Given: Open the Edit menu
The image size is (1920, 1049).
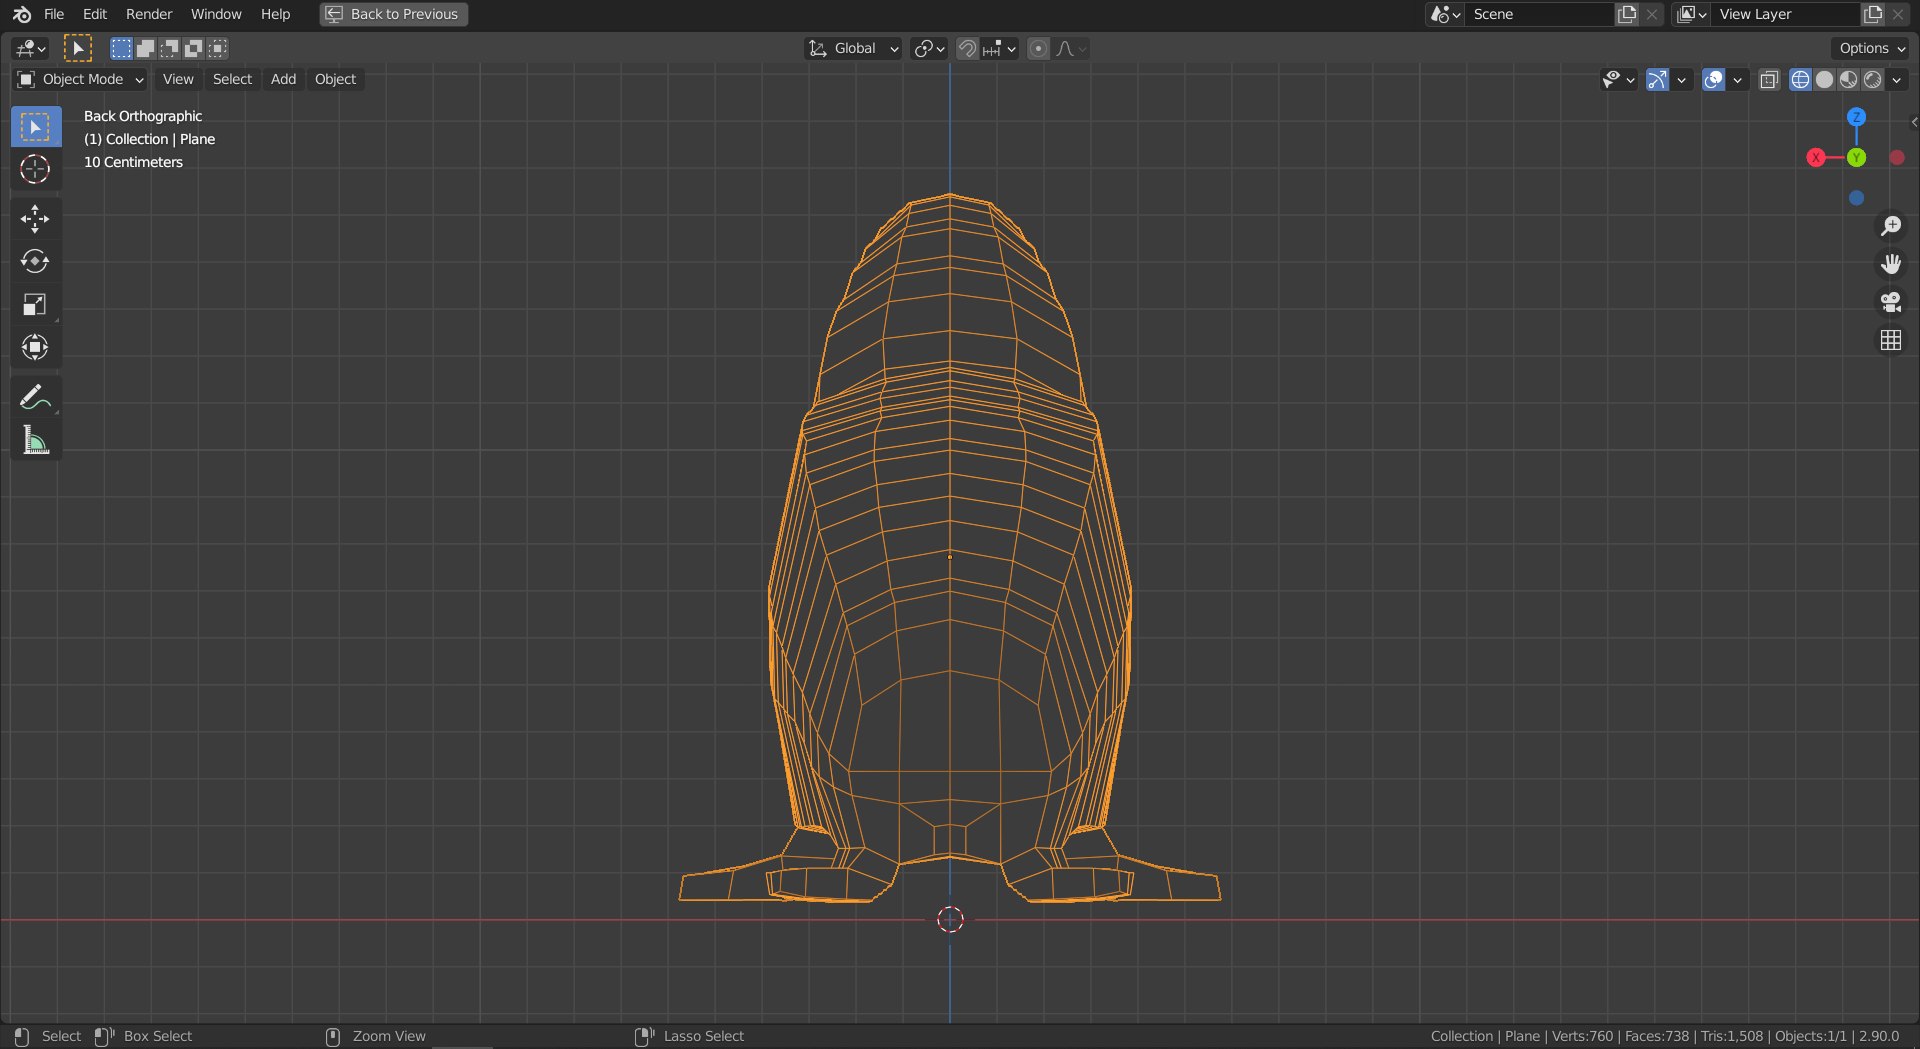Looking at the screenshot, I should pos(95,14).
